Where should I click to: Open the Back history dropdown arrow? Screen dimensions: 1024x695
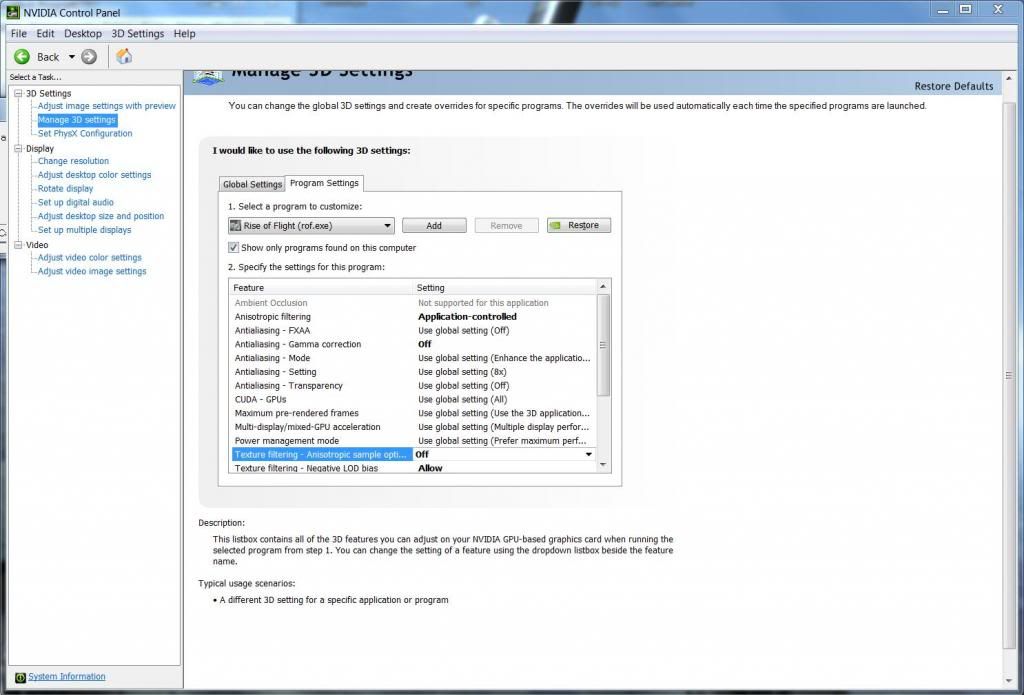coord(72,57)
